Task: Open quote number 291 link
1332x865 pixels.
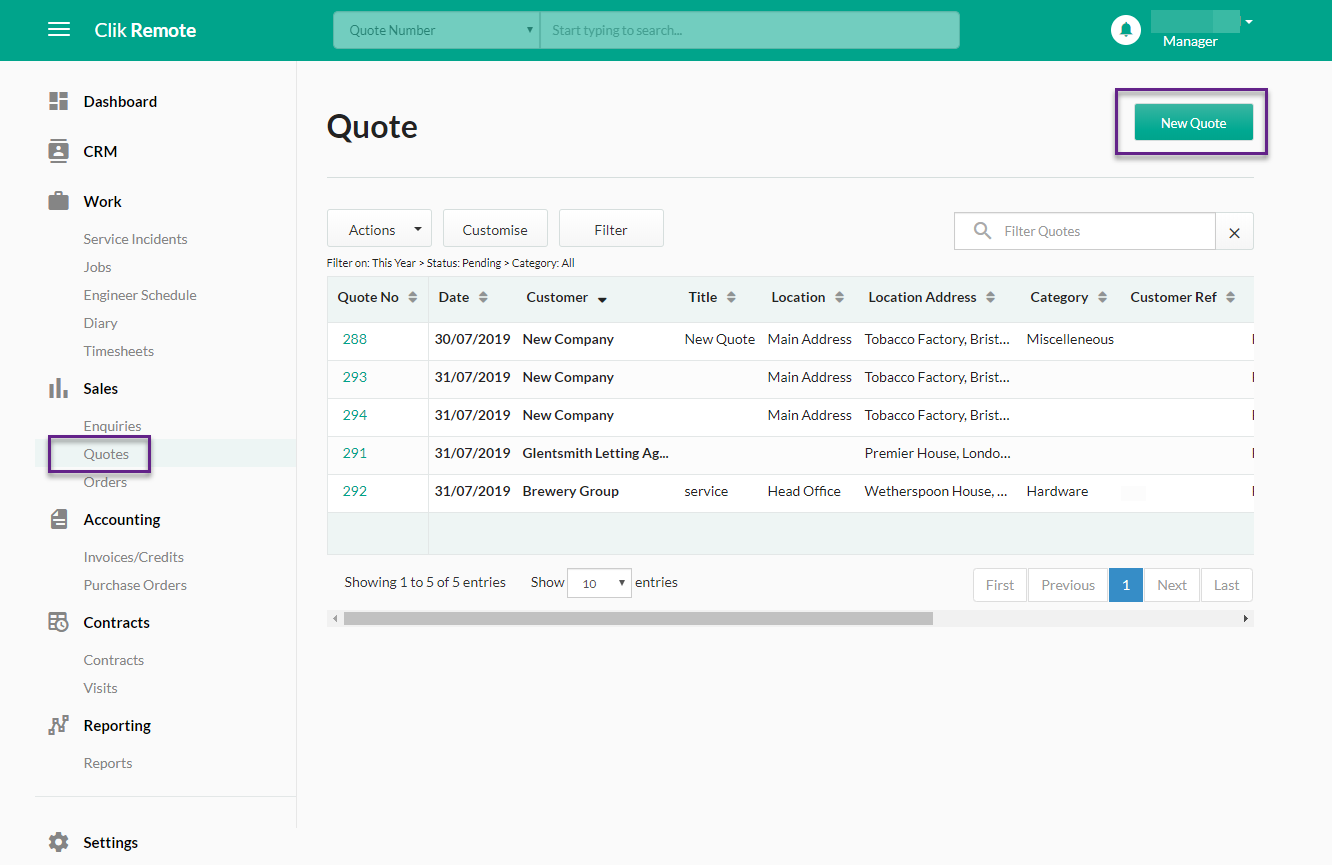Action: [x=355, y=453]
